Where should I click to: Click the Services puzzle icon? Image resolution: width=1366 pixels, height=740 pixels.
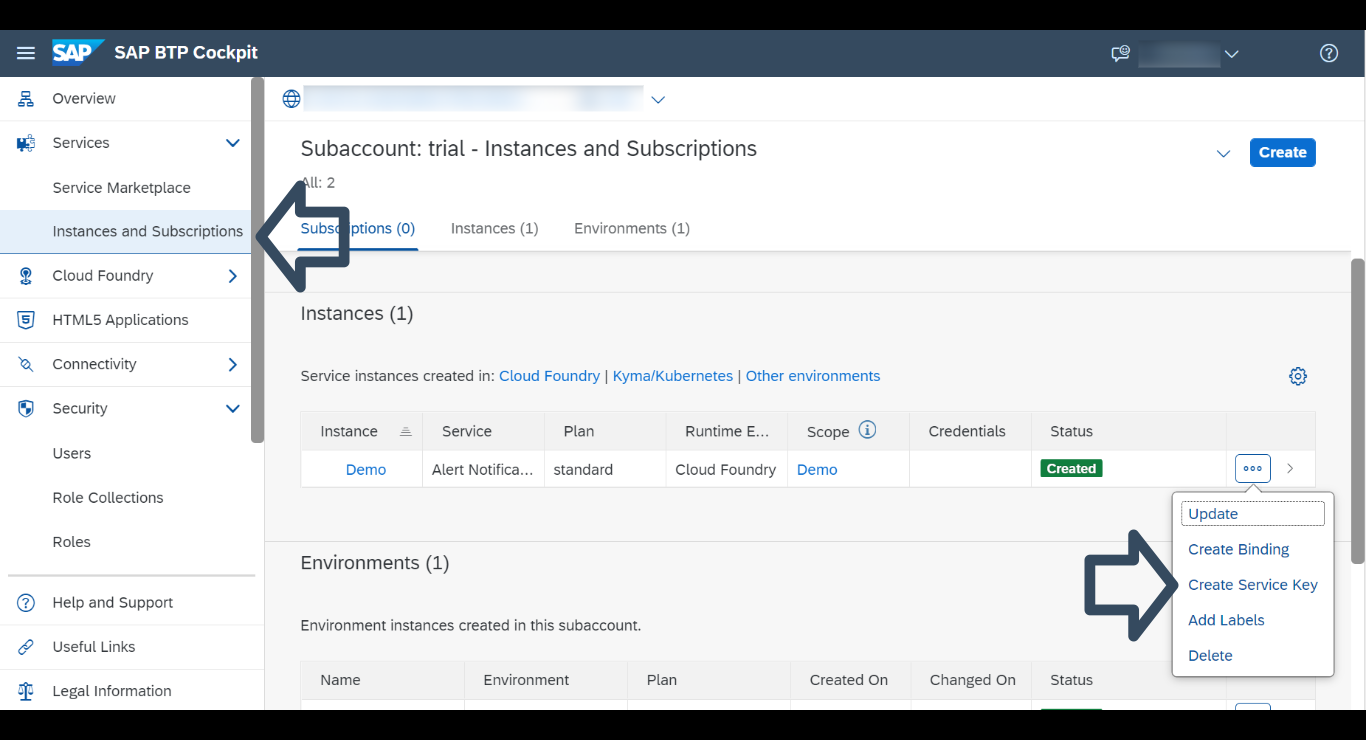click(26, 143)
